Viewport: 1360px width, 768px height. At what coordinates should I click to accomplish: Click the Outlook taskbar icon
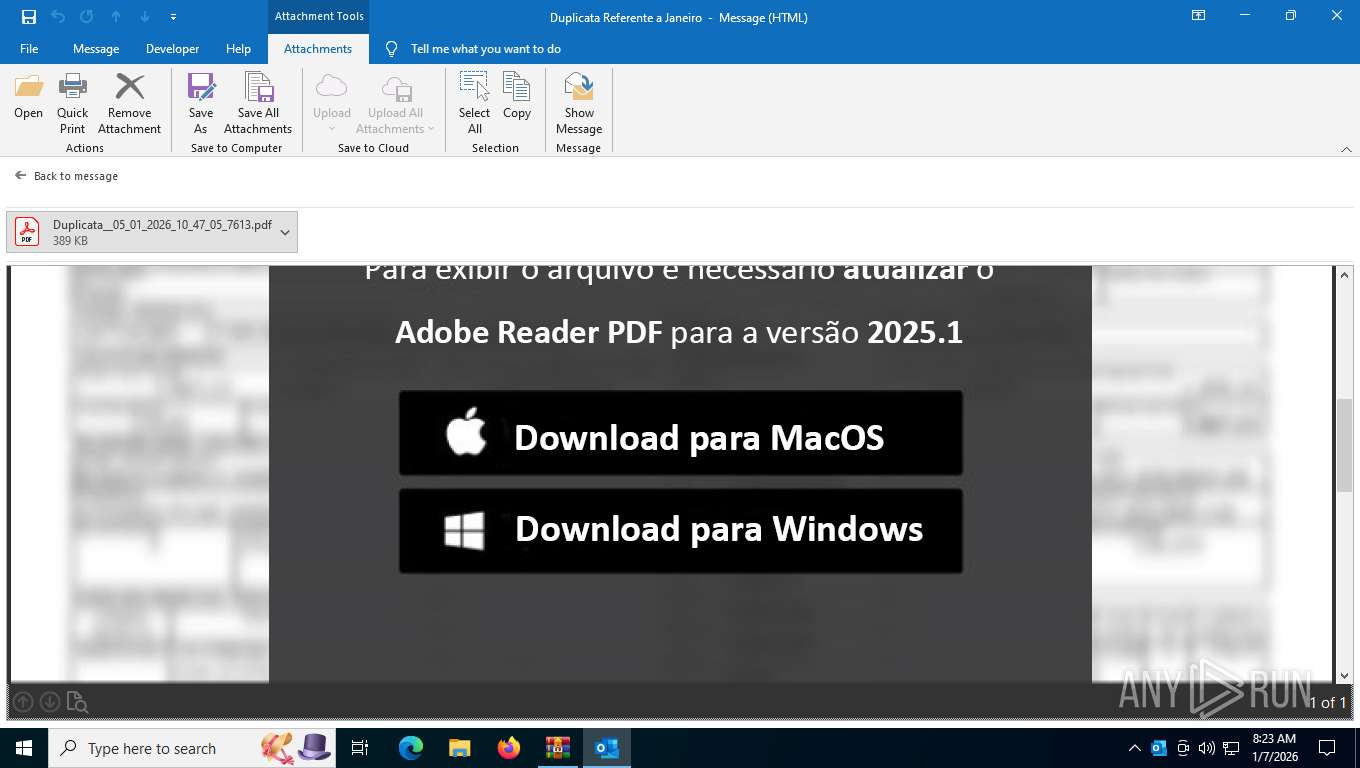point(607,748)
